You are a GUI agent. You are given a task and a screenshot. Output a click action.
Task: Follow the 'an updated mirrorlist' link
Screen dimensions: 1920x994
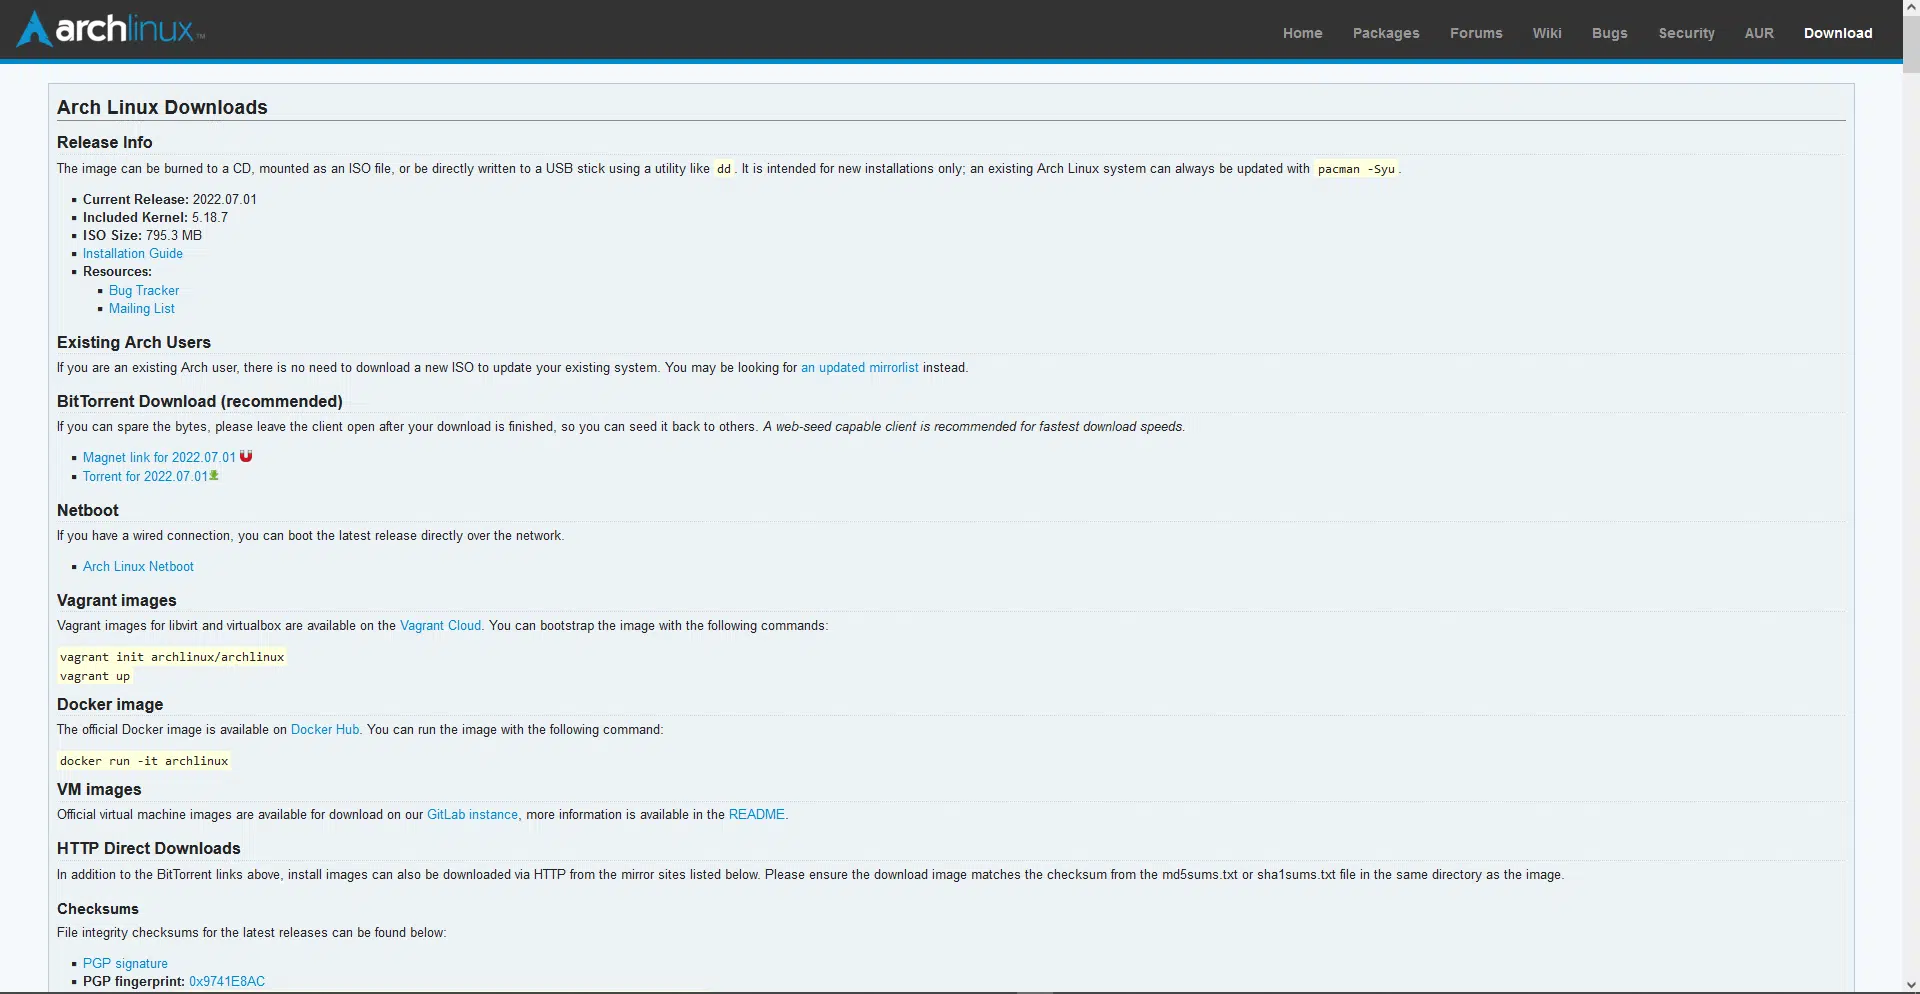[859, 368]
